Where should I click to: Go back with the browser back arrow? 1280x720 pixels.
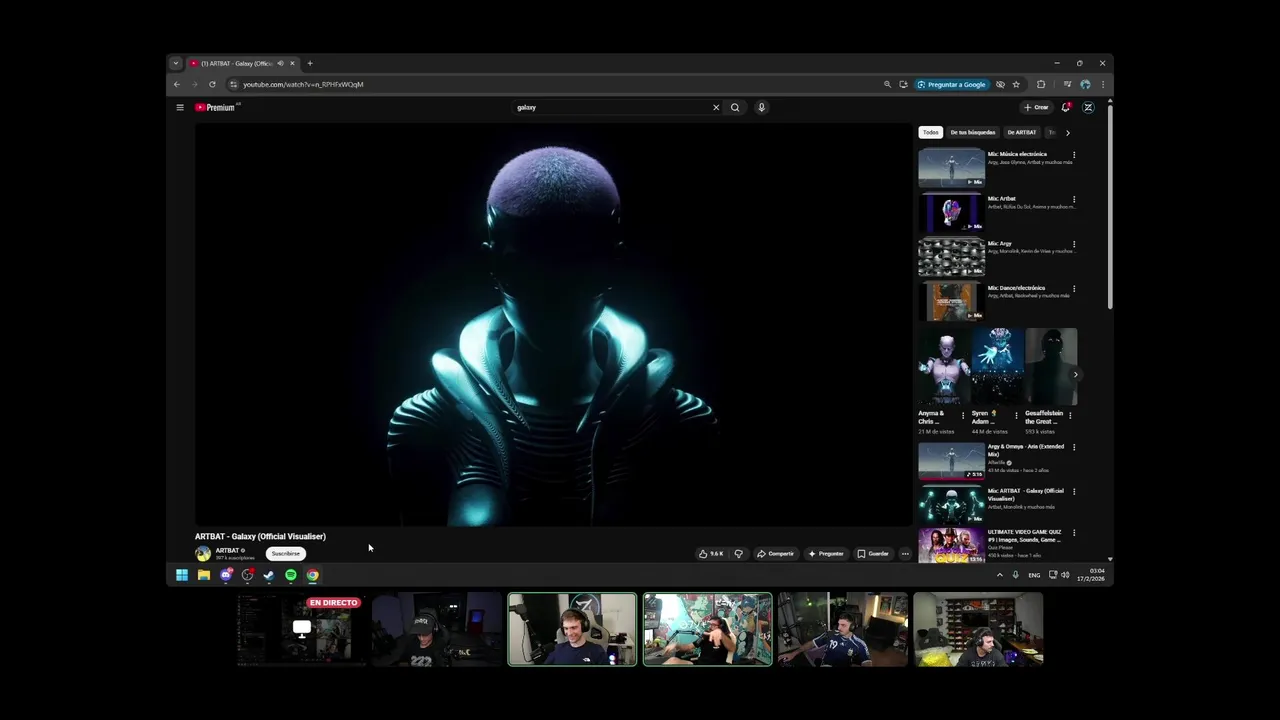[x=177, y=84]
